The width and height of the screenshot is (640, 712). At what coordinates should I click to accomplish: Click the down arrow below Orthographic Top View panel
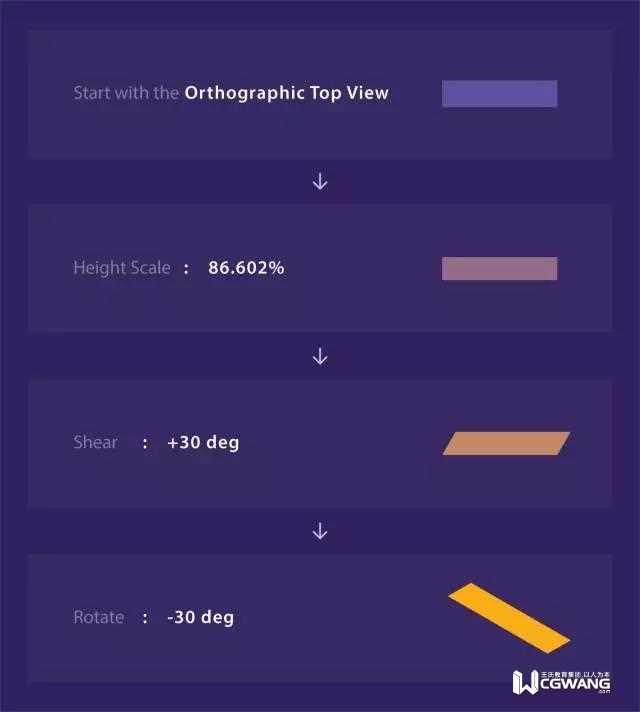(x=320, y=182)
